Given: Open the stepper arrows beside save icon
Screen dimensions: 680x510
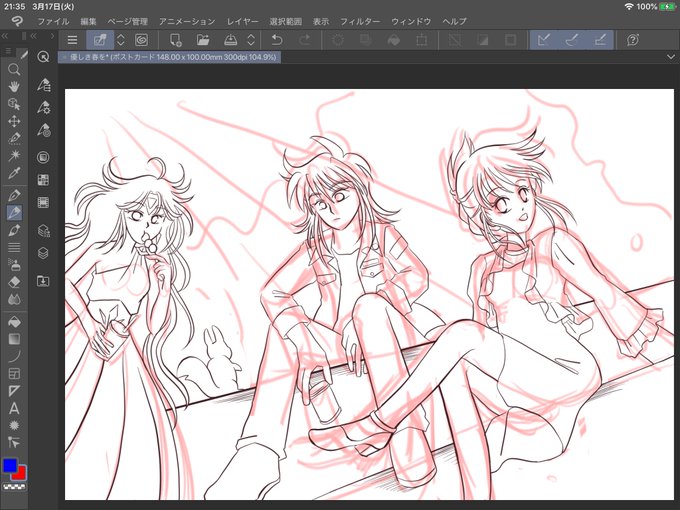Looking at the screenshot, I should (251, 40).
